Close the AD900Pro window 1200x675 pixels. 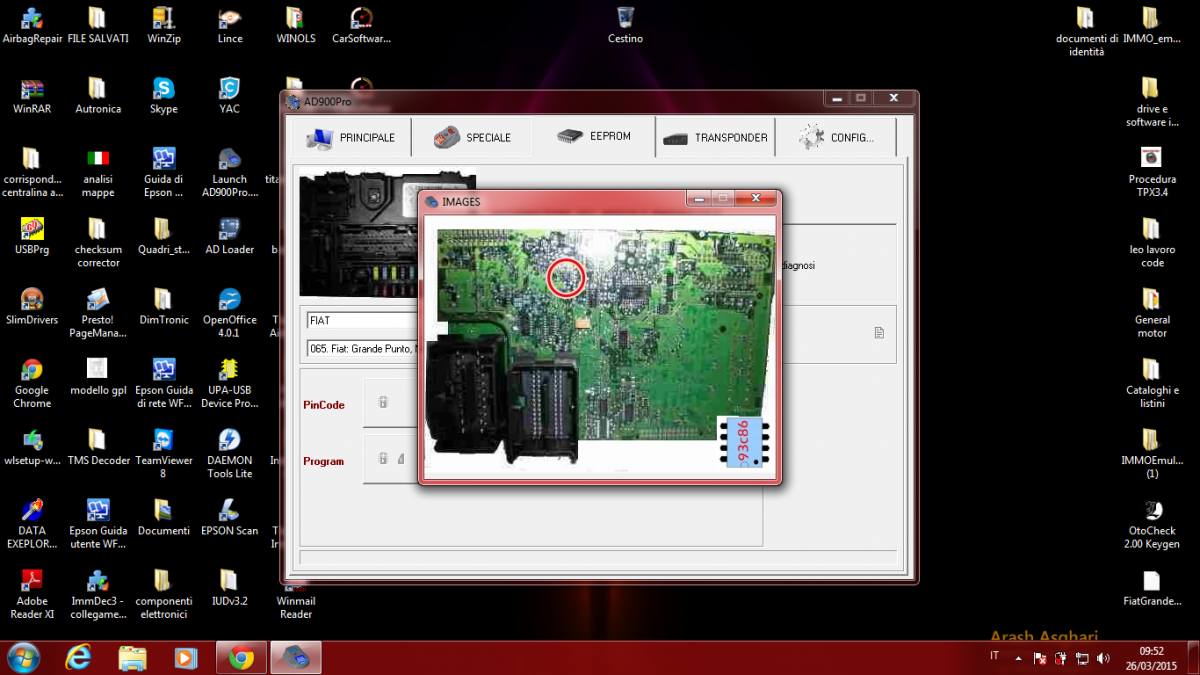pos(893,98)
